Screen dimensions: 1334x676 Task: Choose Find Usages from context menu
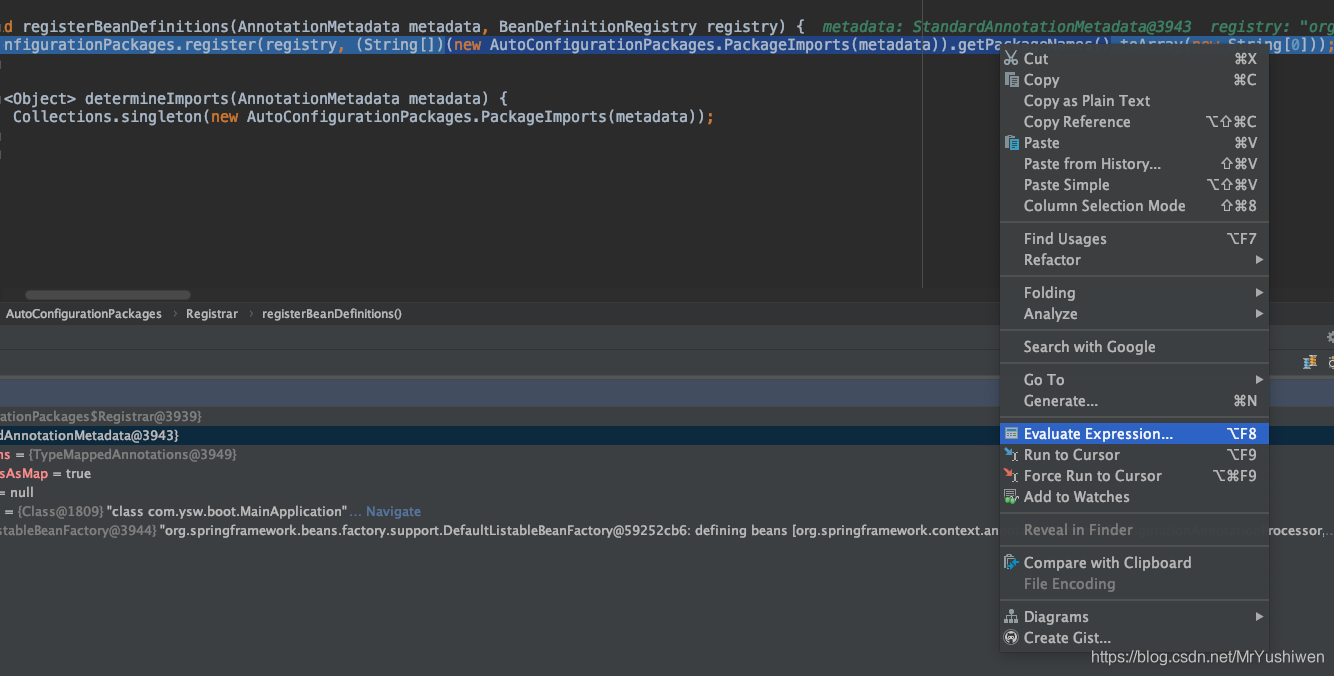[1064, 239]
